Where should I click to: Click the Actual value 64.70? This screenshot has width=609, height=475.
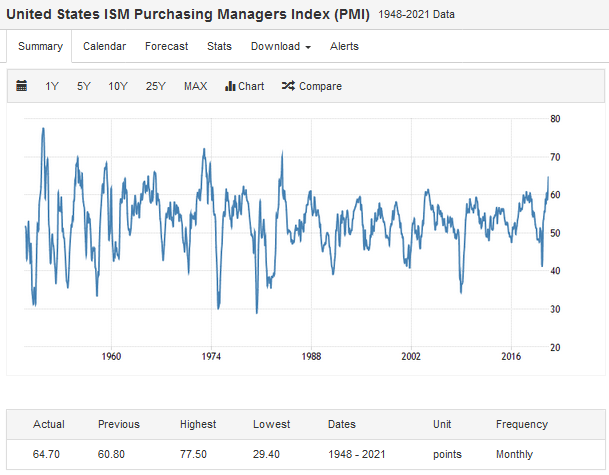tap(46, 454)
